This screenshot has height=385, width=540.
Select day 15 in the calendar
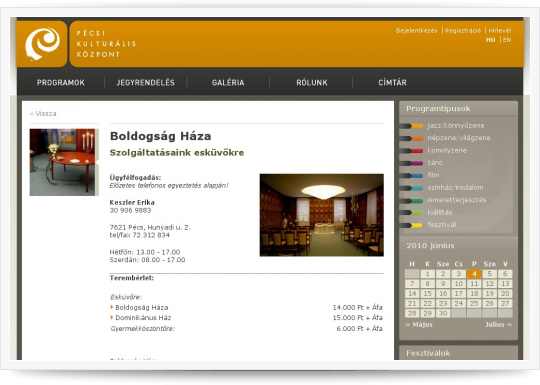pyautogui.click(x=427, y=294)
